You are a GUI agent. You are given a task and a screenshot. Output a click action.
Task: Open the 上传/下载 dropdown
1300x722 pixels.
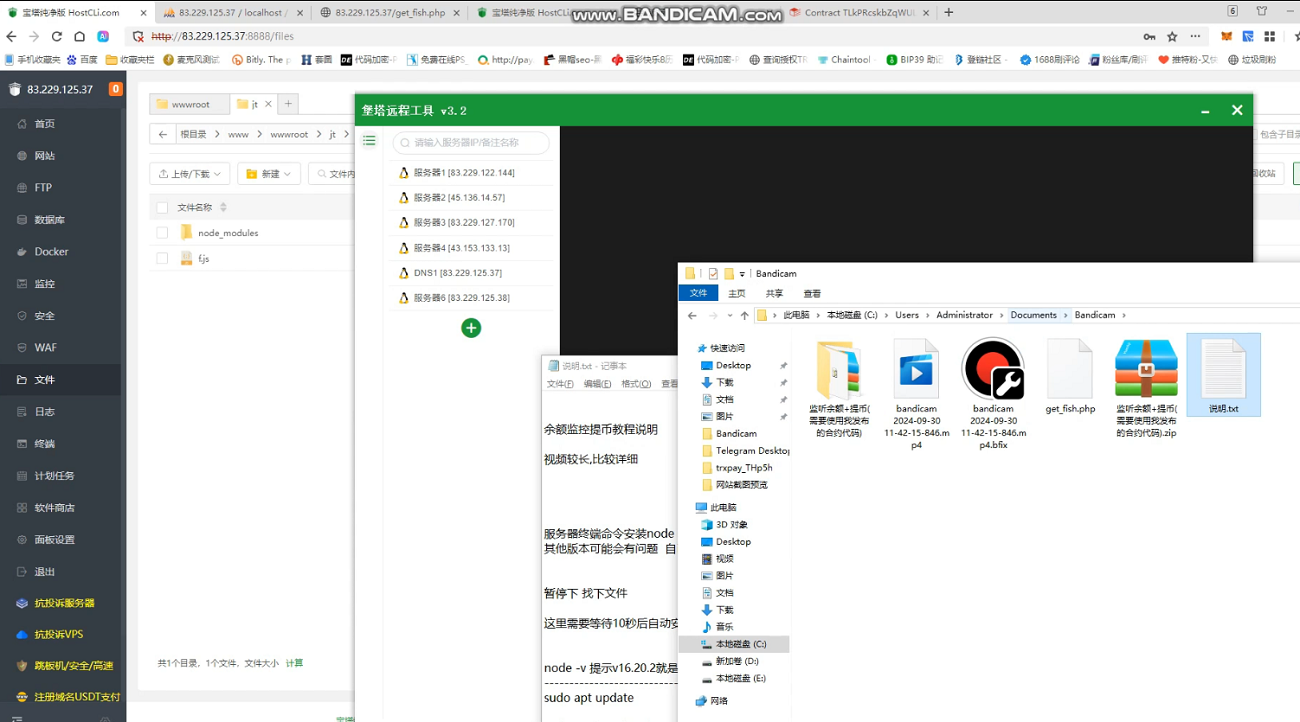(x=190, y=174)
